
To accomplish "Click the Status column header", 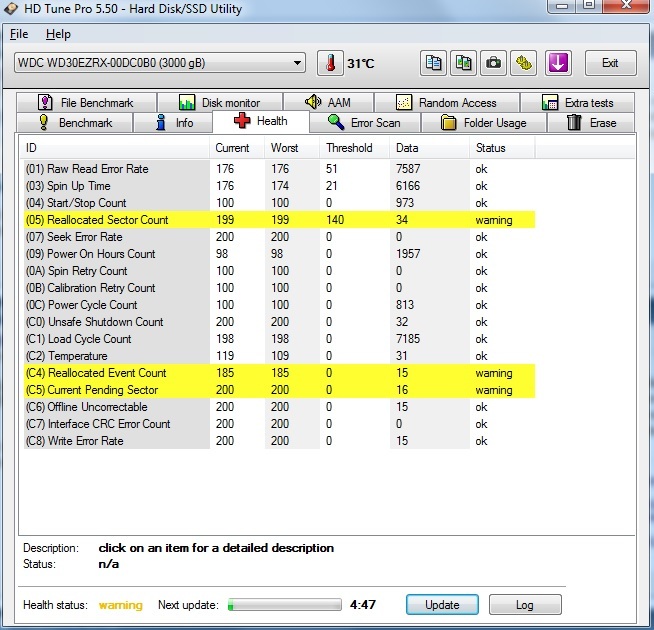I will (x=502, y=148).
